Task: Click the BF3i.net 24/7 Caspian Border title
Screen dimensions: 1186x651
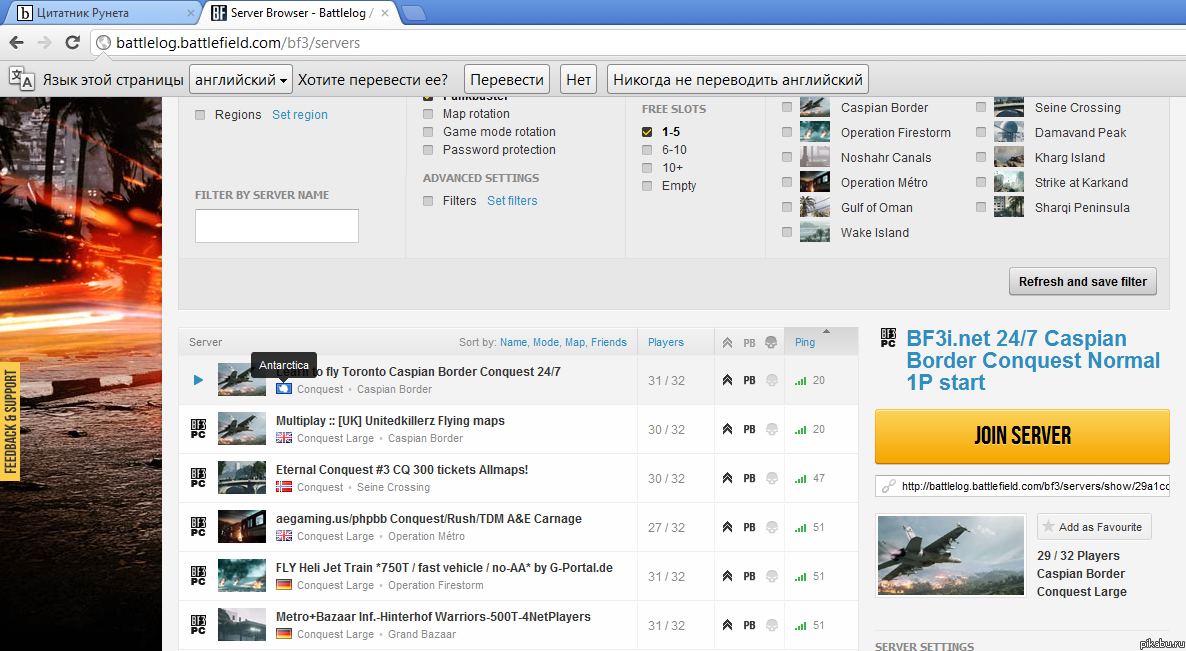Action: [x=1033, y=360]
